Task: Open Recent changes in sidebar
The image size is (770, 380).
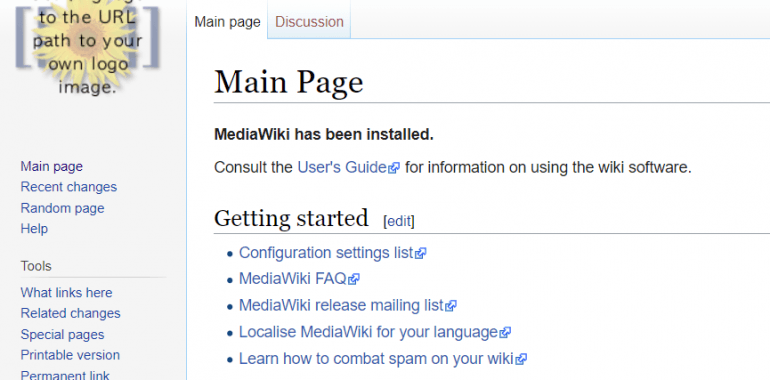Action: coord(69,187)
